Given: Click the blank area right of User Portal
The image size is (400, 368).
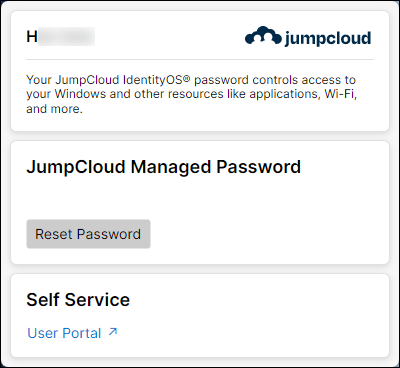Looking at the screenshot, I should pos(250,333).
